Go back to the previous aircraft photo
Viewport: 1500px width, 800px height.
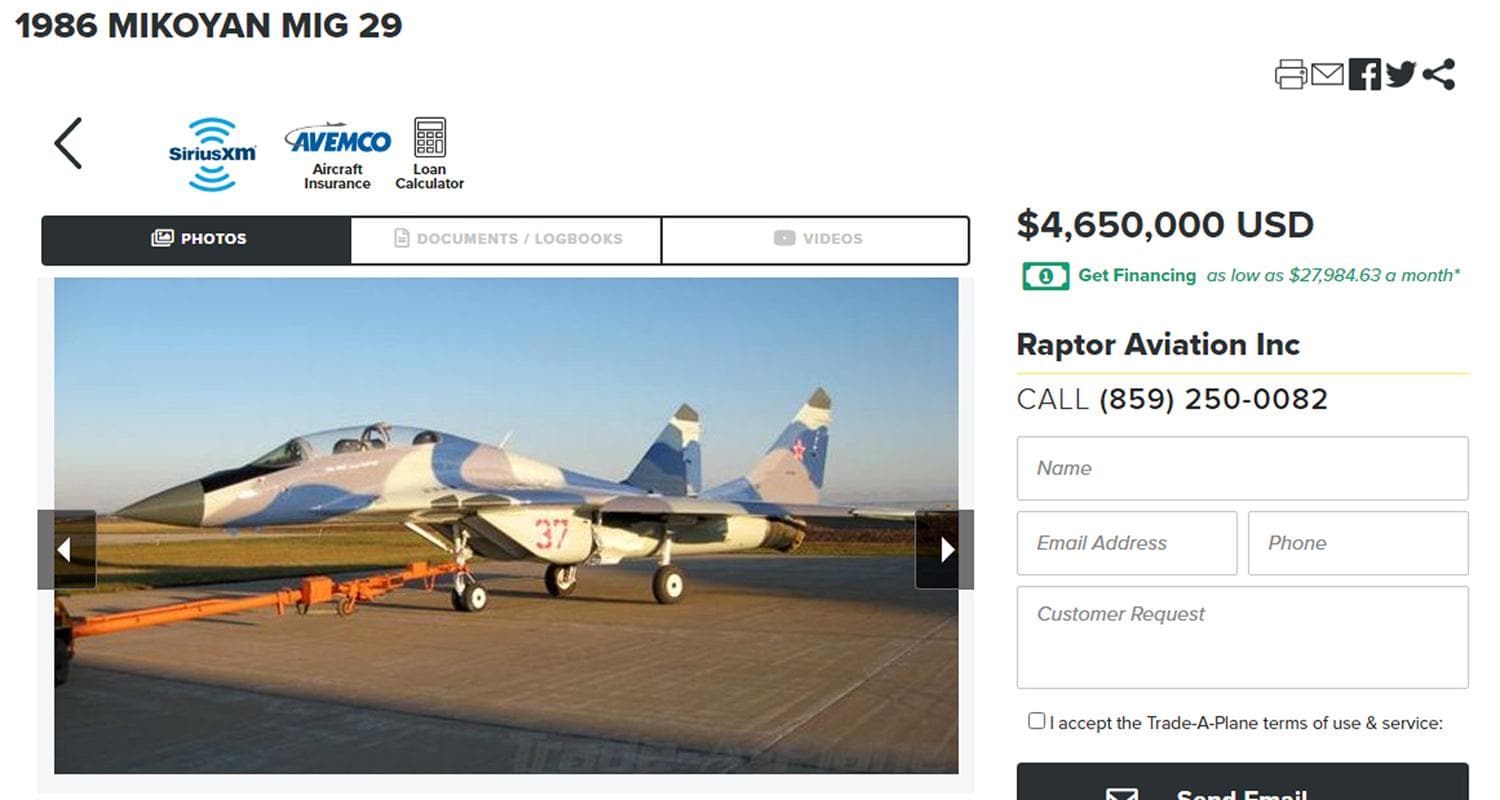pos(66,549)
